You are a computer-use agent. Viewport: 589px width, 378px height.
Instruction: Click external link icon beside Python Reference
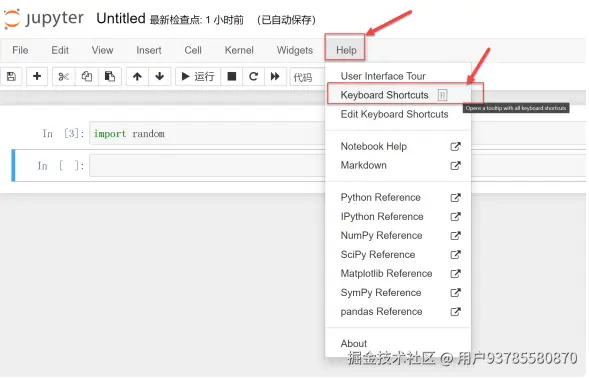point(455,197)
